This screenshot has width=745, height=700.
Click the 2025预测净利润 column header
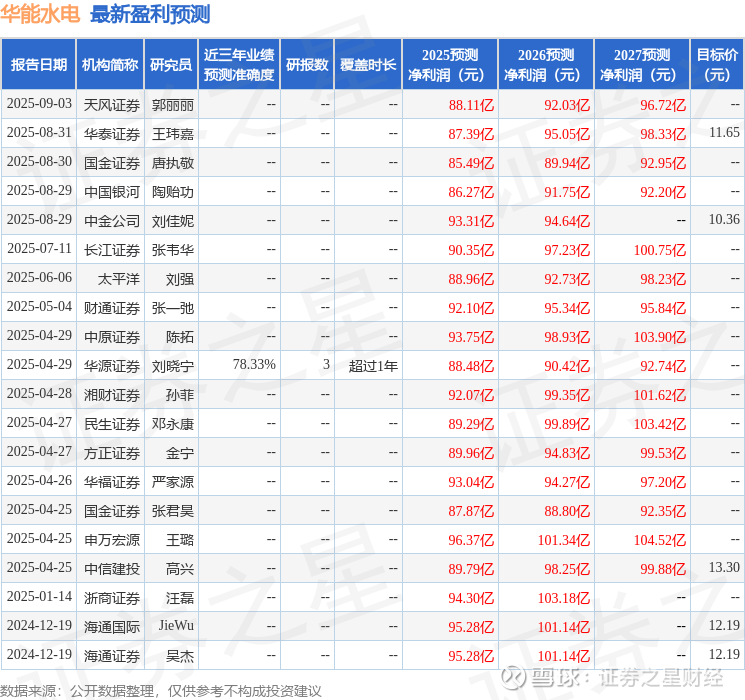click(x=450, y=65)
